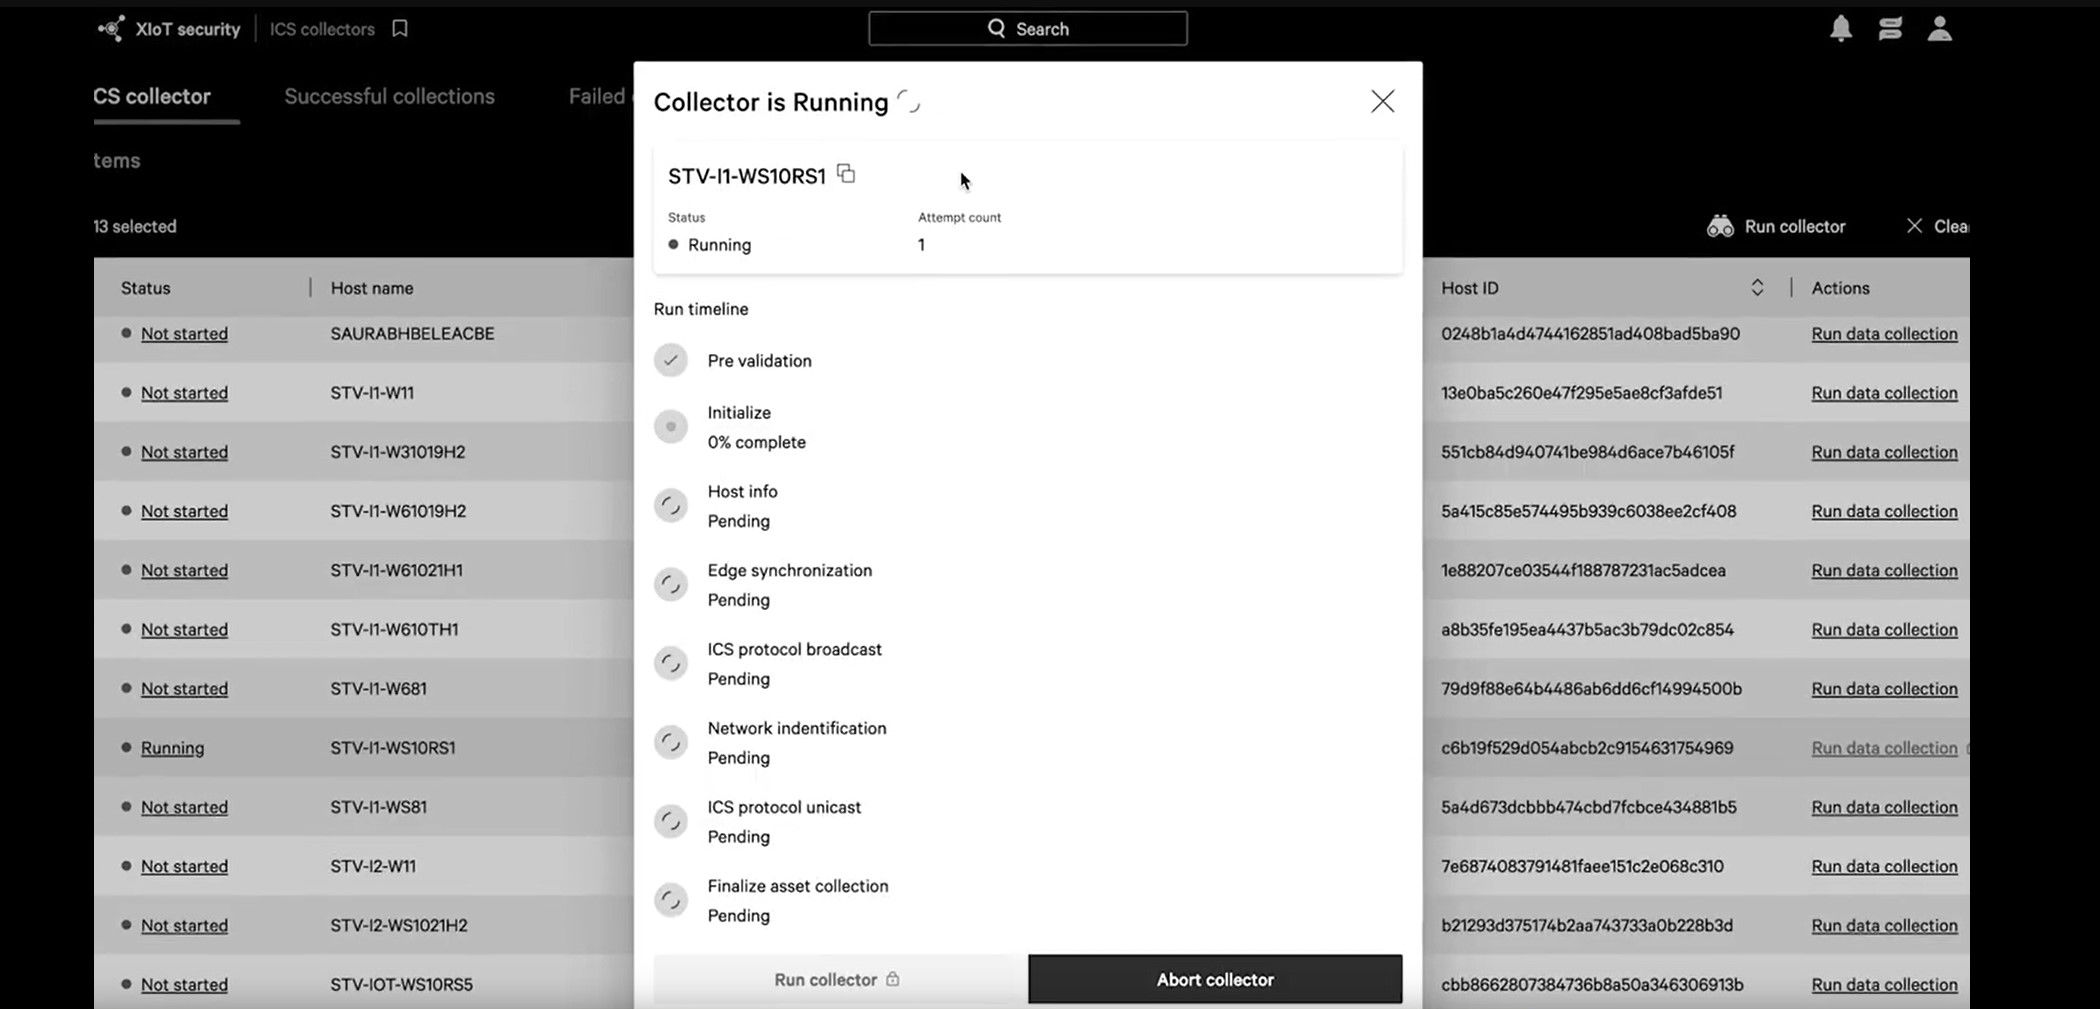Image resolution: width=2100 pixels, height=1009 pixels.
Task: Click the locked Run collector dialog button
Action: tap(838, 979)
